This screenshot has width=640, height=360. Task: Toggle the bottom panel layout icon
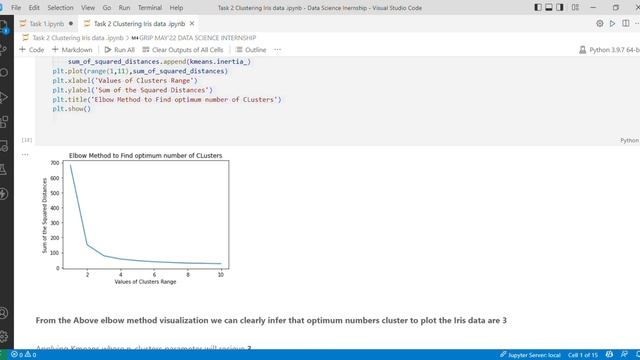click(549, 7)
